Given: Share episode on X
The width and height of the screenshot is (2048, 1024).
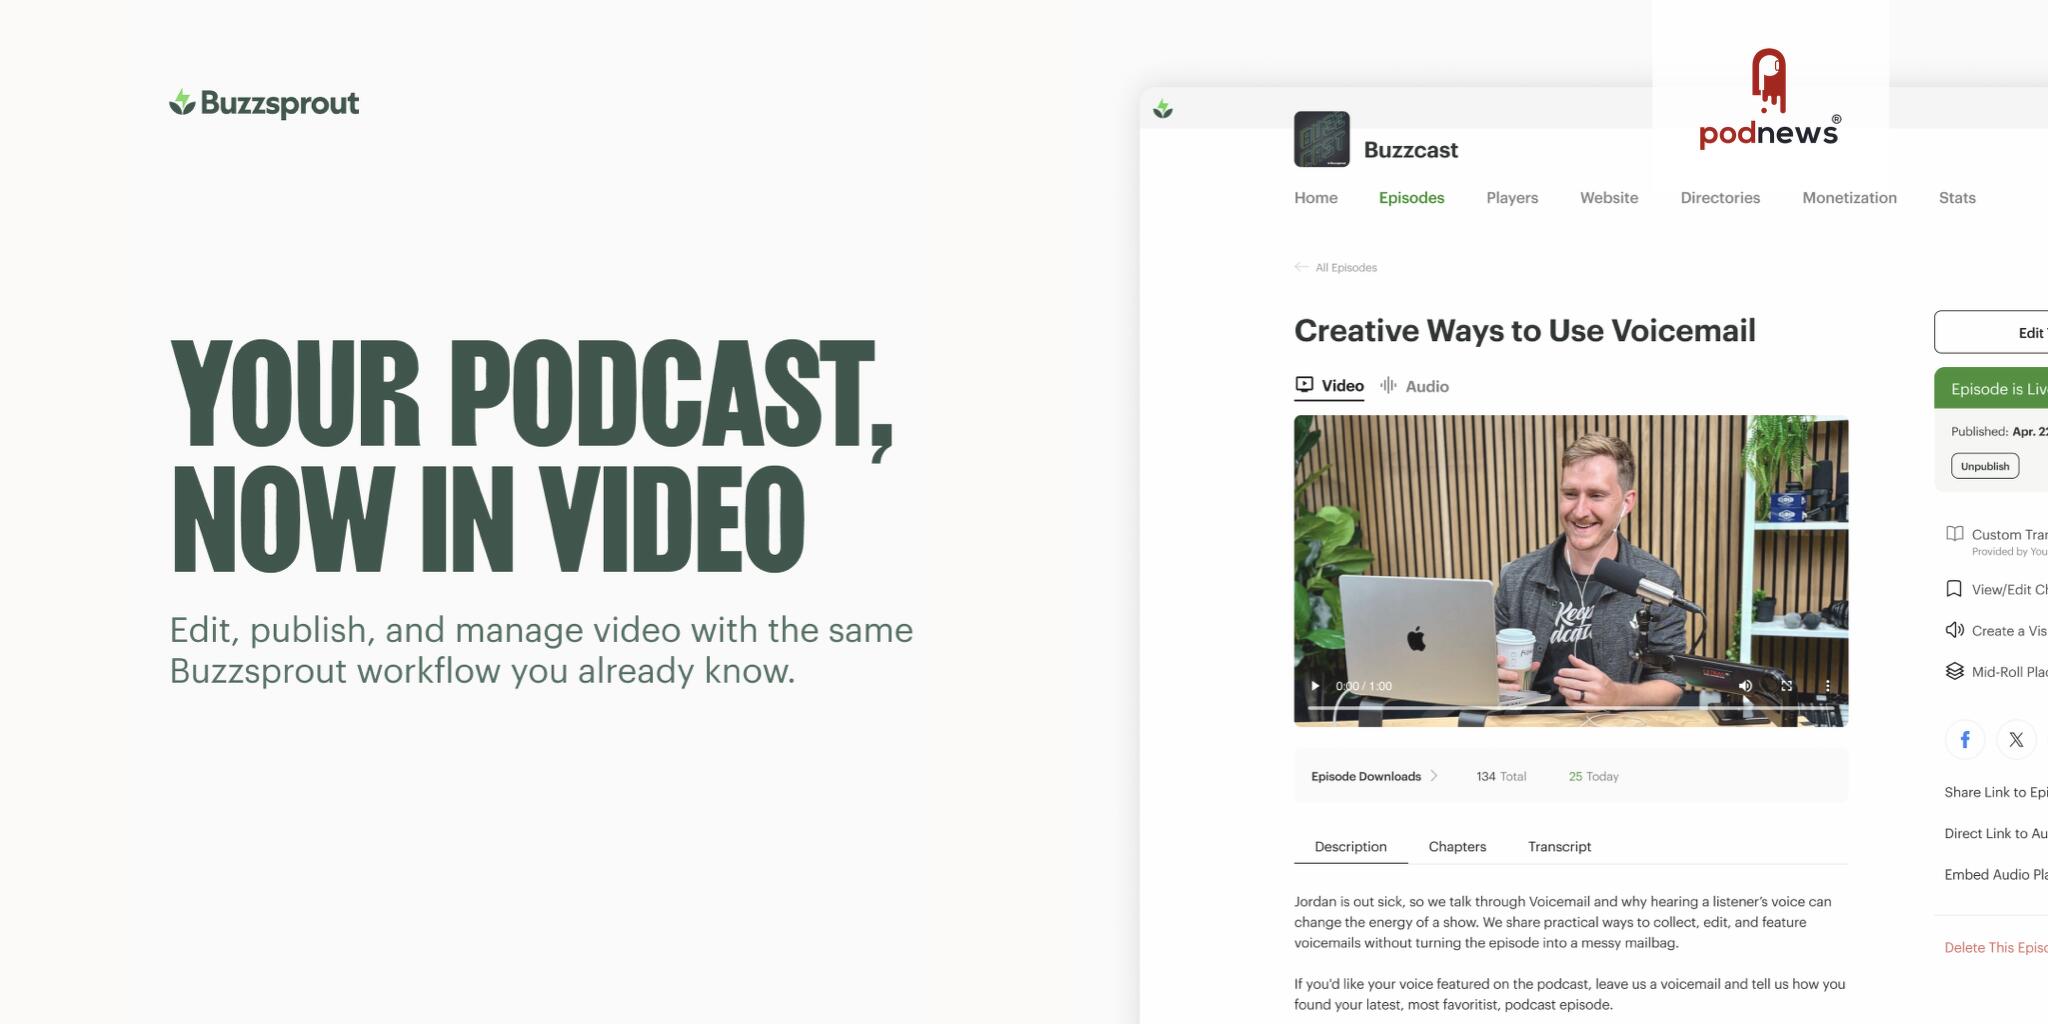Looking at the screenshot, I should point(2016,740).
